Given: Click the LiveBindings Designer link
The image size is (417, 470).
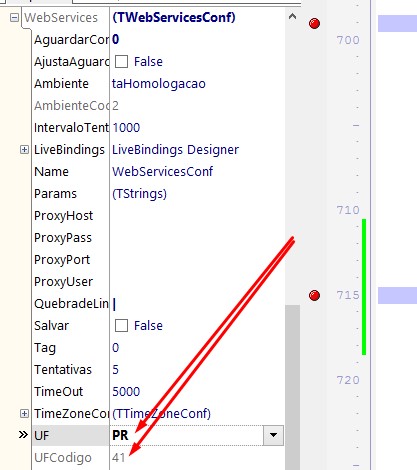Looking at the screenshot, I should coord(175,150).
